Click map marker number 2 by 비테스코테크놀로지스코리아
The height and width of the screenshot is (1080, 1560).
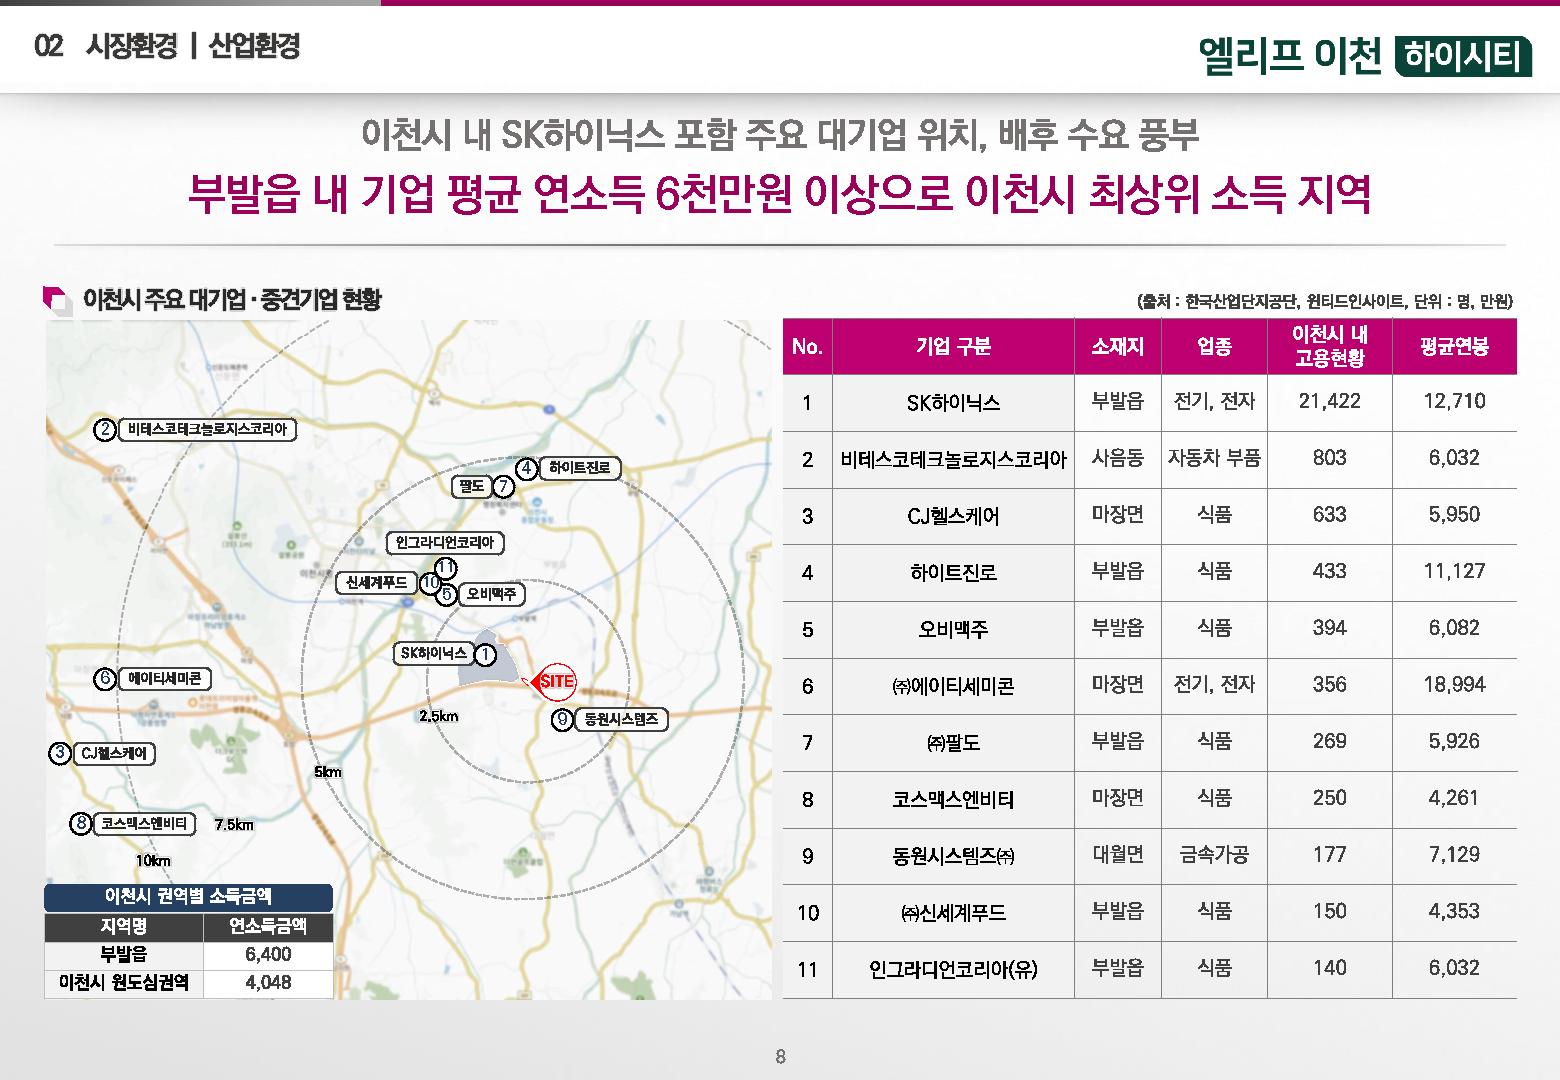(105, 430)
